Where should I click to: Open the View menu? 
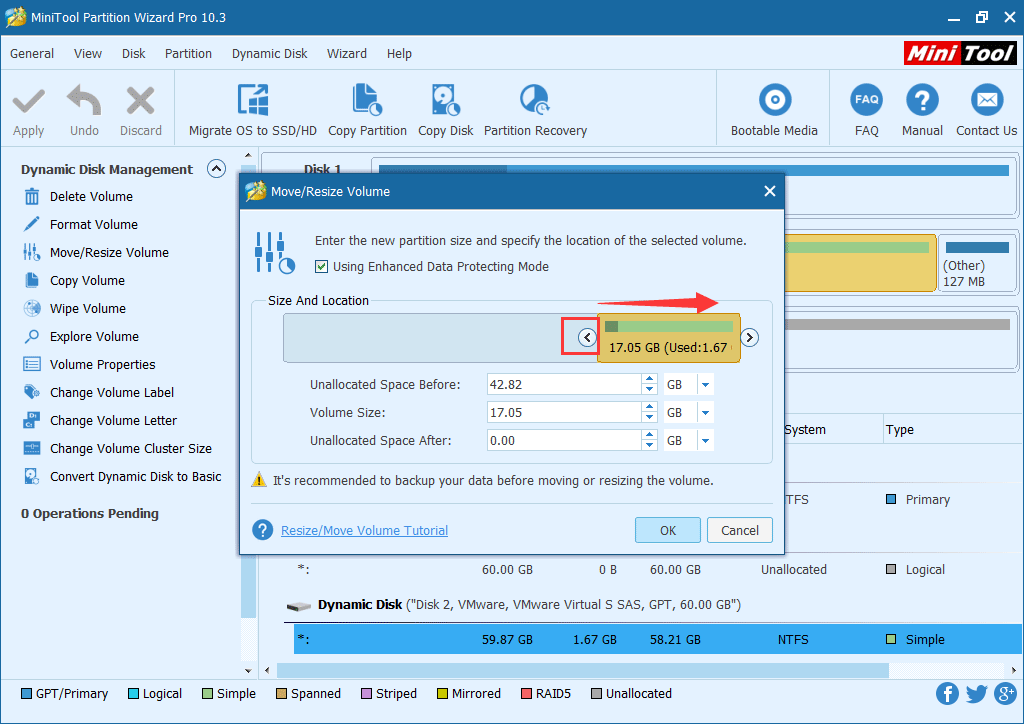click(88, 54)
